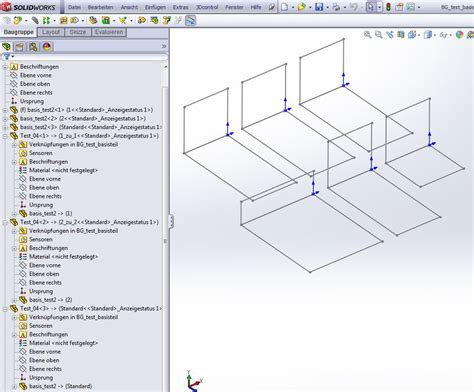Select Material <nicht festgelegt> under Test_04<2>
The width and height of the screenshot is (474, 392).
[x=63, y=257]
